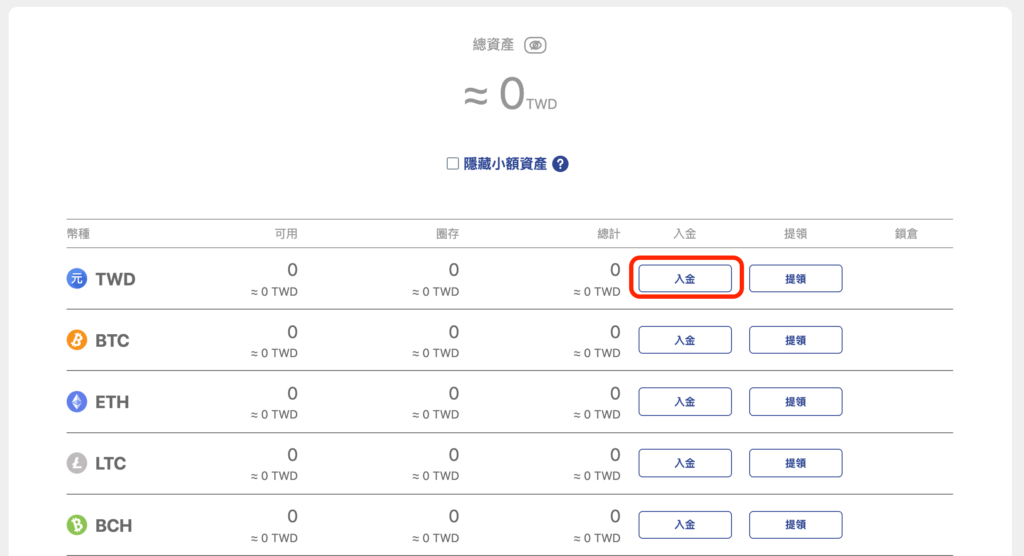Withdraw BCH using 提領 button
The image size is (1024, 556).
click(795, 525)
